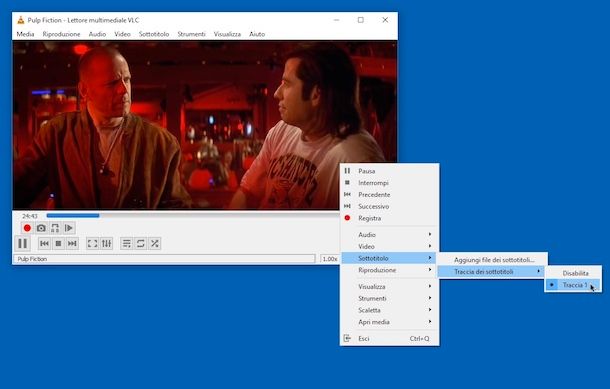Seek on the playback progress bar
The image size is (610, 389).
193,216
